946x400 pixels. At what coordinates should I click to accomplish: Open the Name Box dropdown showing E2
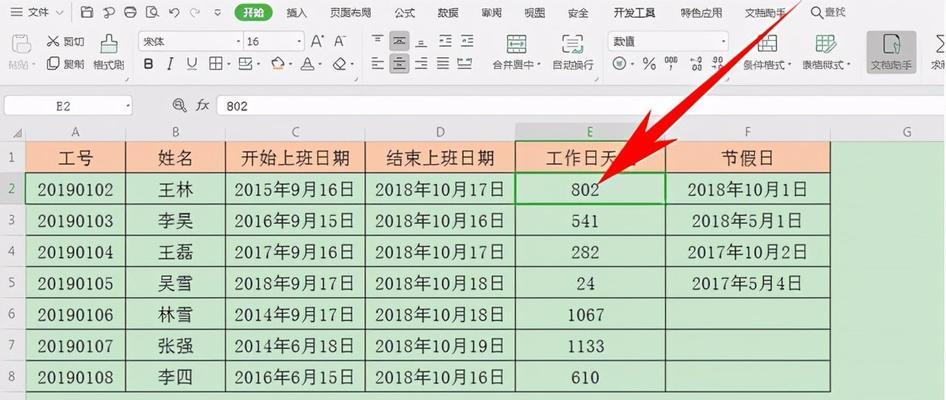129,106
